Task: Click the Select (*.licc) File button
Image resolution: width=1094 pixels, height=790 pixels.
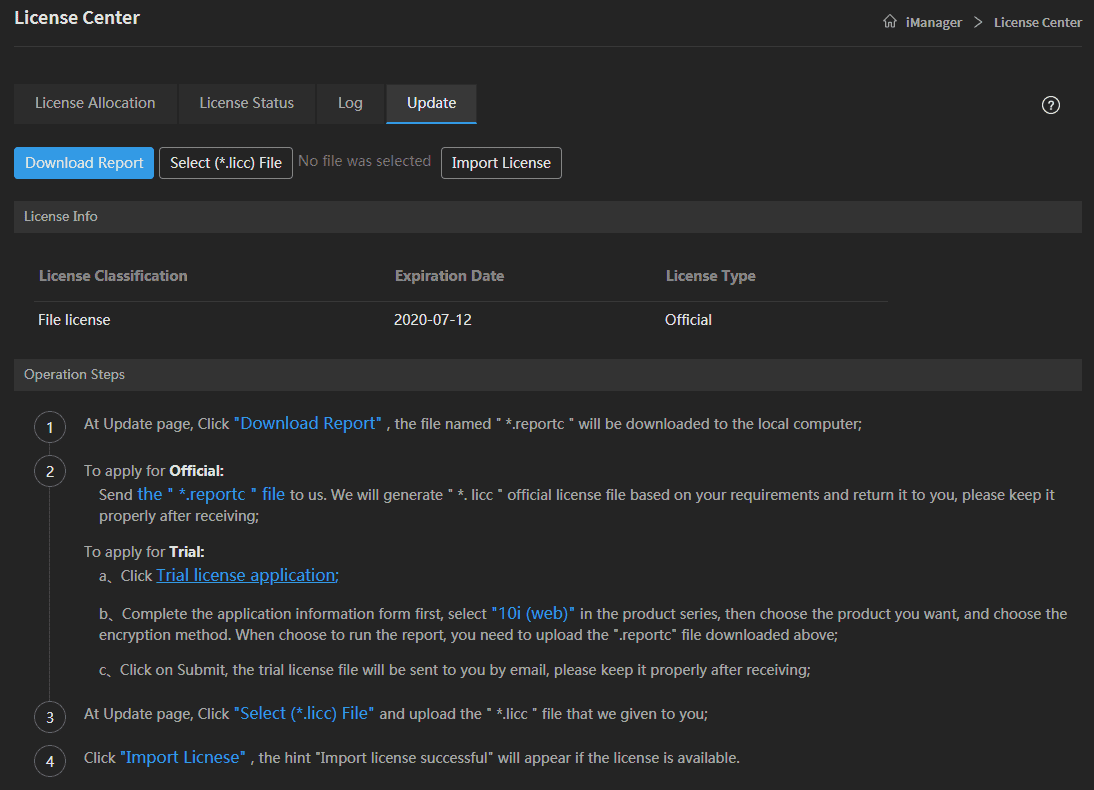Action: point(226,163)
